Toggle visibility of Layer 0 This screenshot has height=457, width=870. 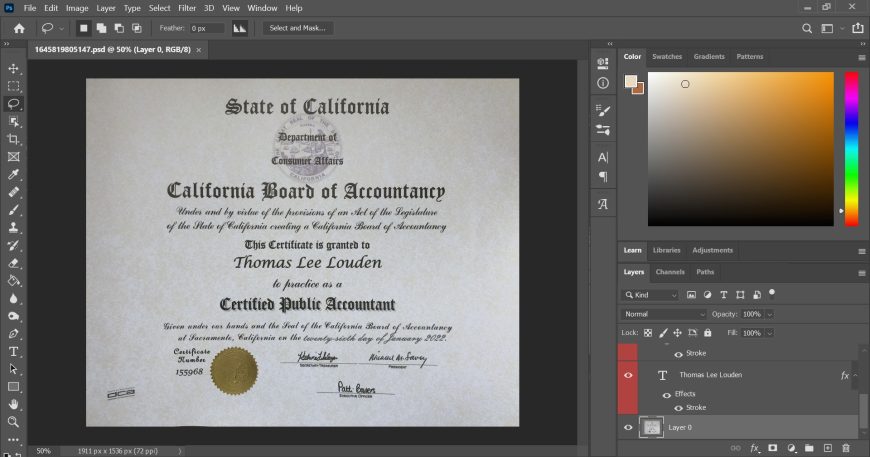click(x=628, y=428)
